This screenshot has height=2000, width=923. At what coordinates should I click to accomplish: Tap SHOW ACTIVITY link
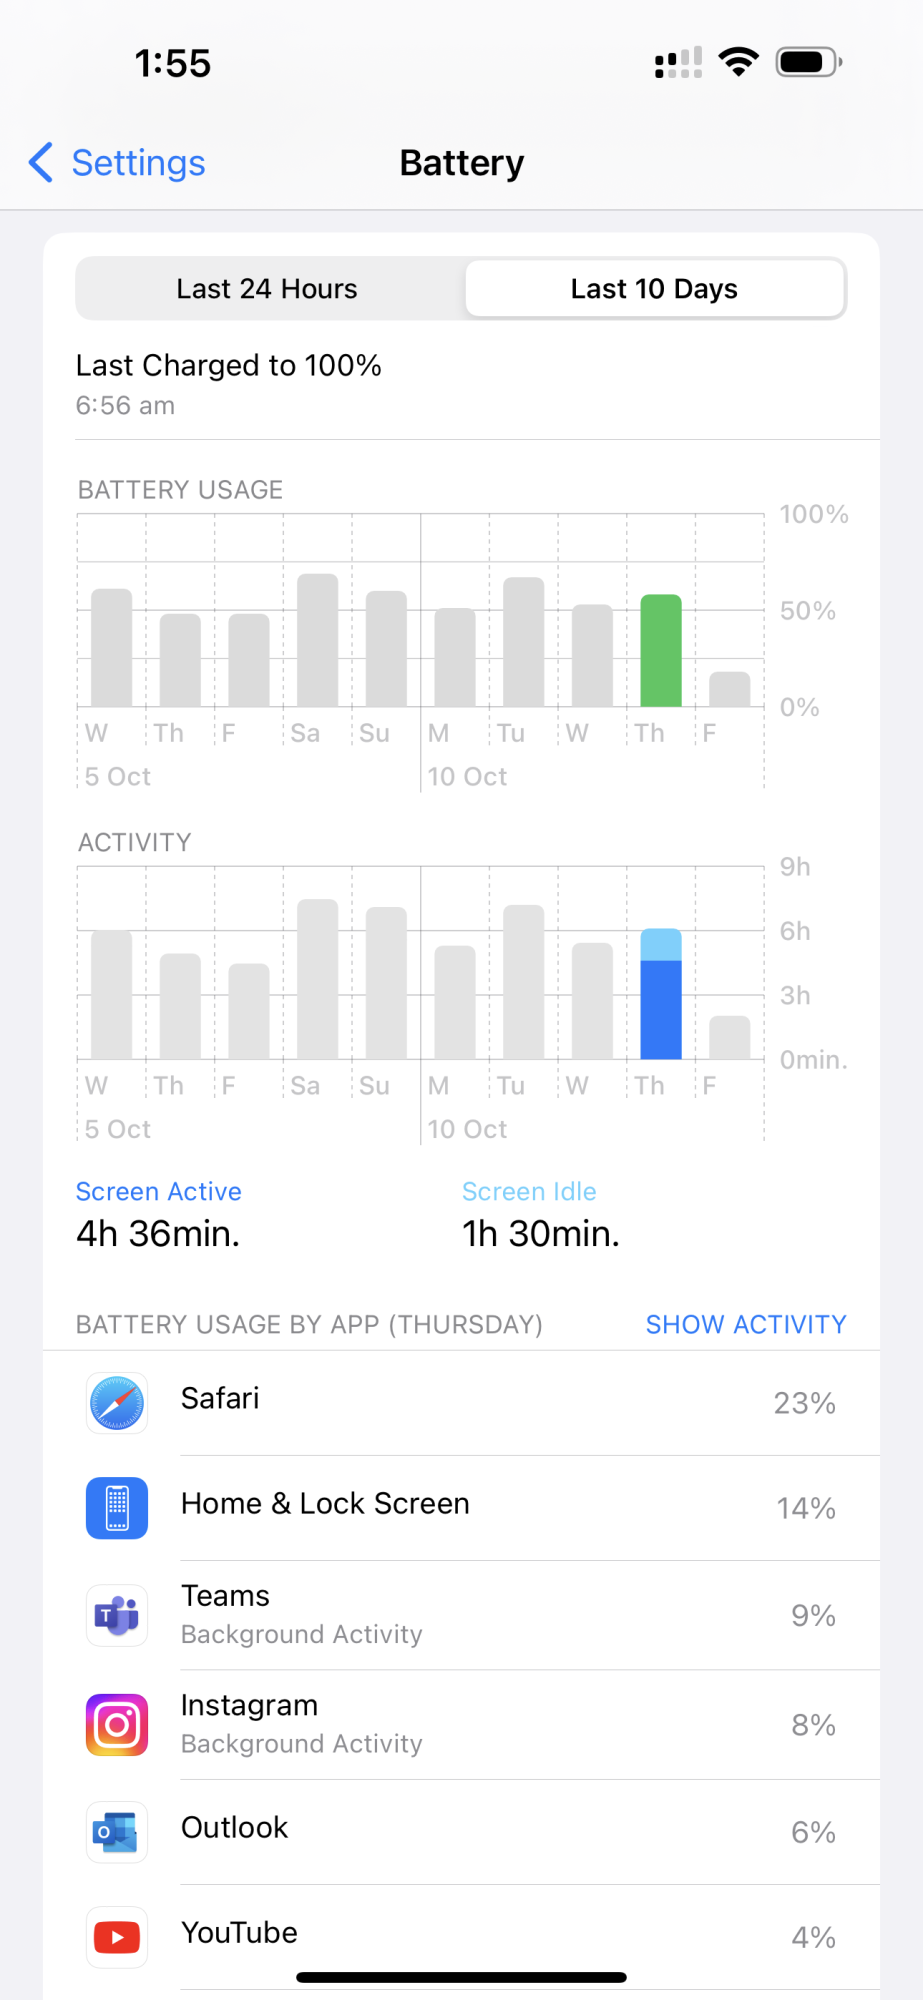pos(746,1324)
